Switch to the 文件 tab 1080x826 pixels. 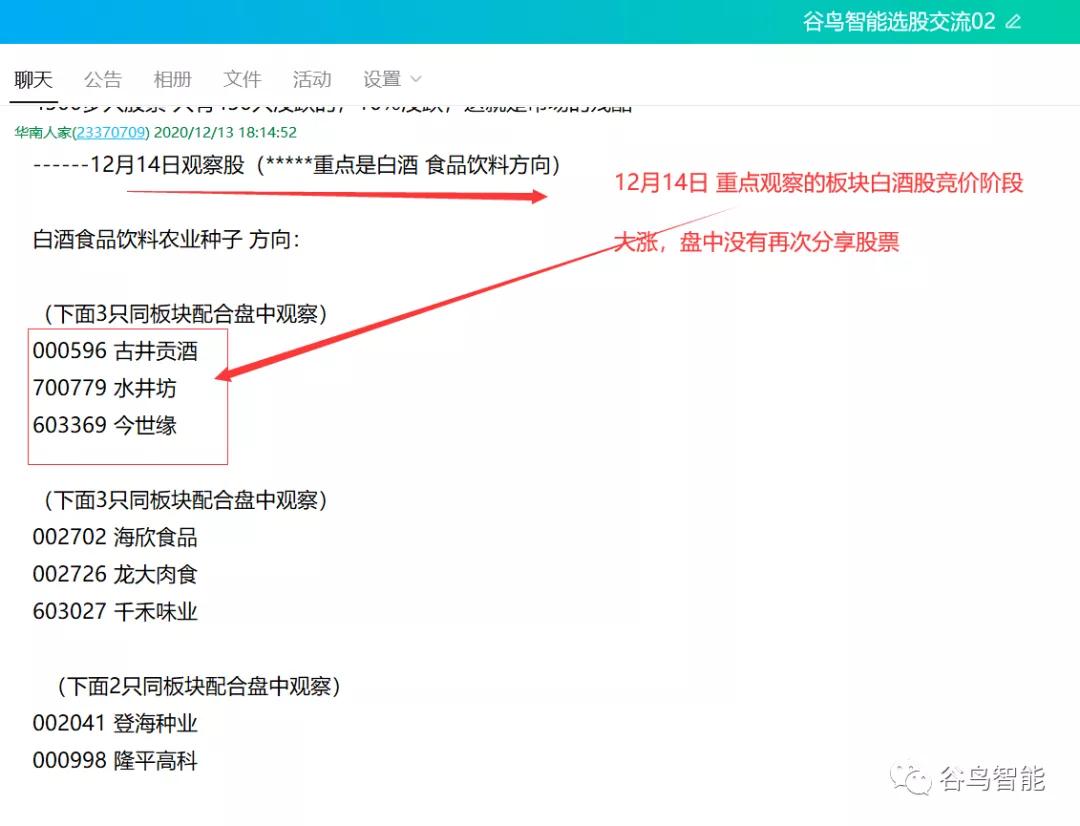point(242,79)
